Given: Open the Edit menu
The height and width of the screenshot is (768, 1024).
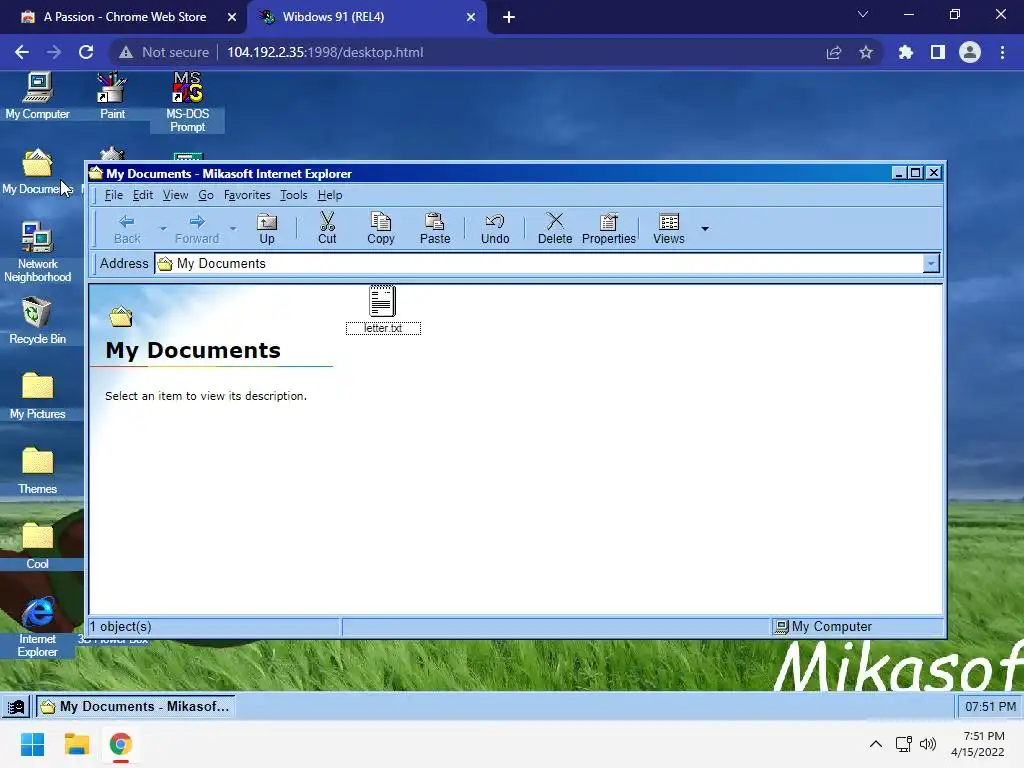Looking at the screenshot, I should (x=142, y=195).
